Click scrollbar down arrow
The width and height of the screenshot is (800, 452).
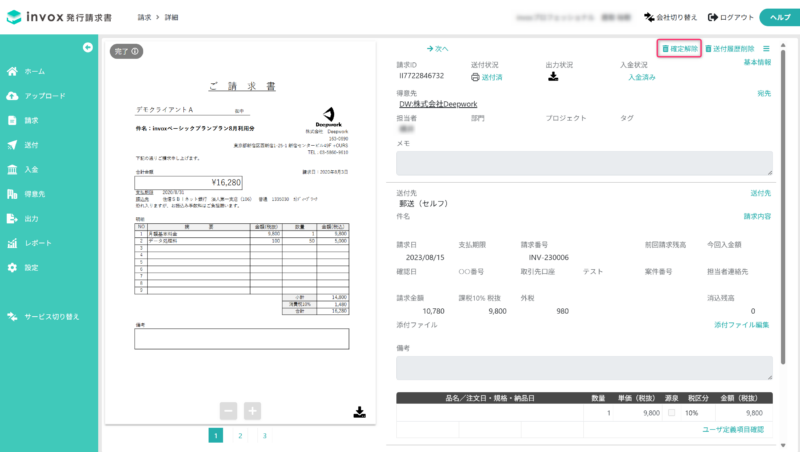pyautogui.click(x=783, y=445)
